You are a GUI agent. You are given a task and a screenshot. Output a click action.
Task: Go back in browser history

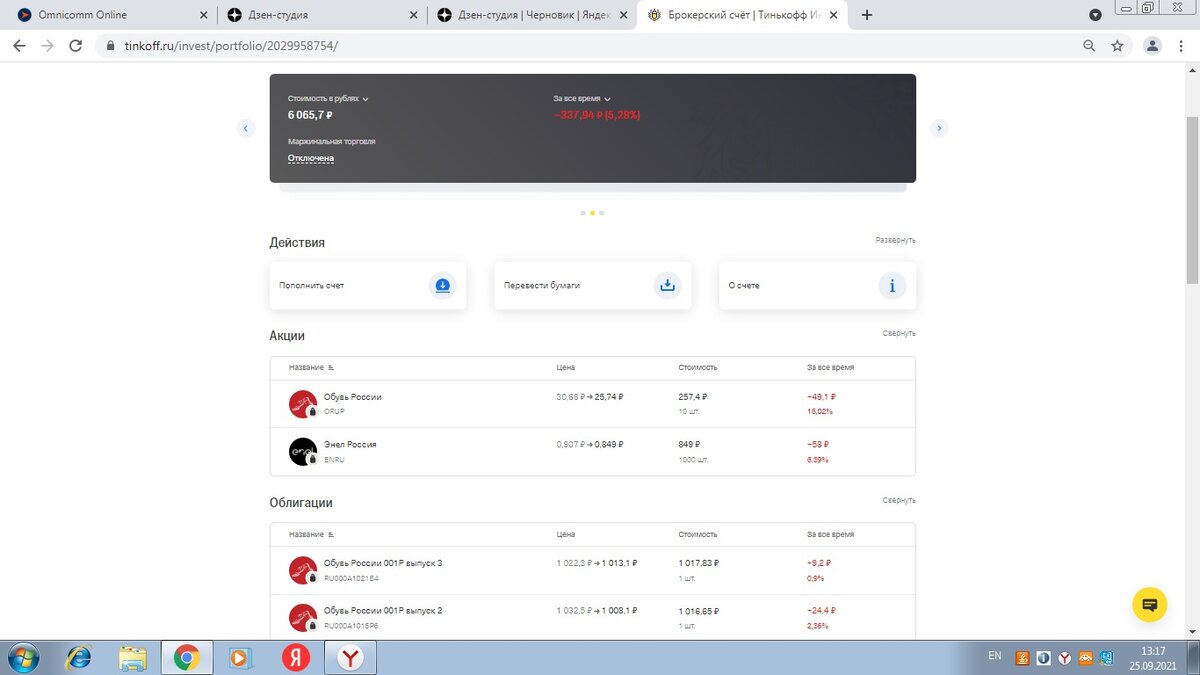click(x=19, y=46)
